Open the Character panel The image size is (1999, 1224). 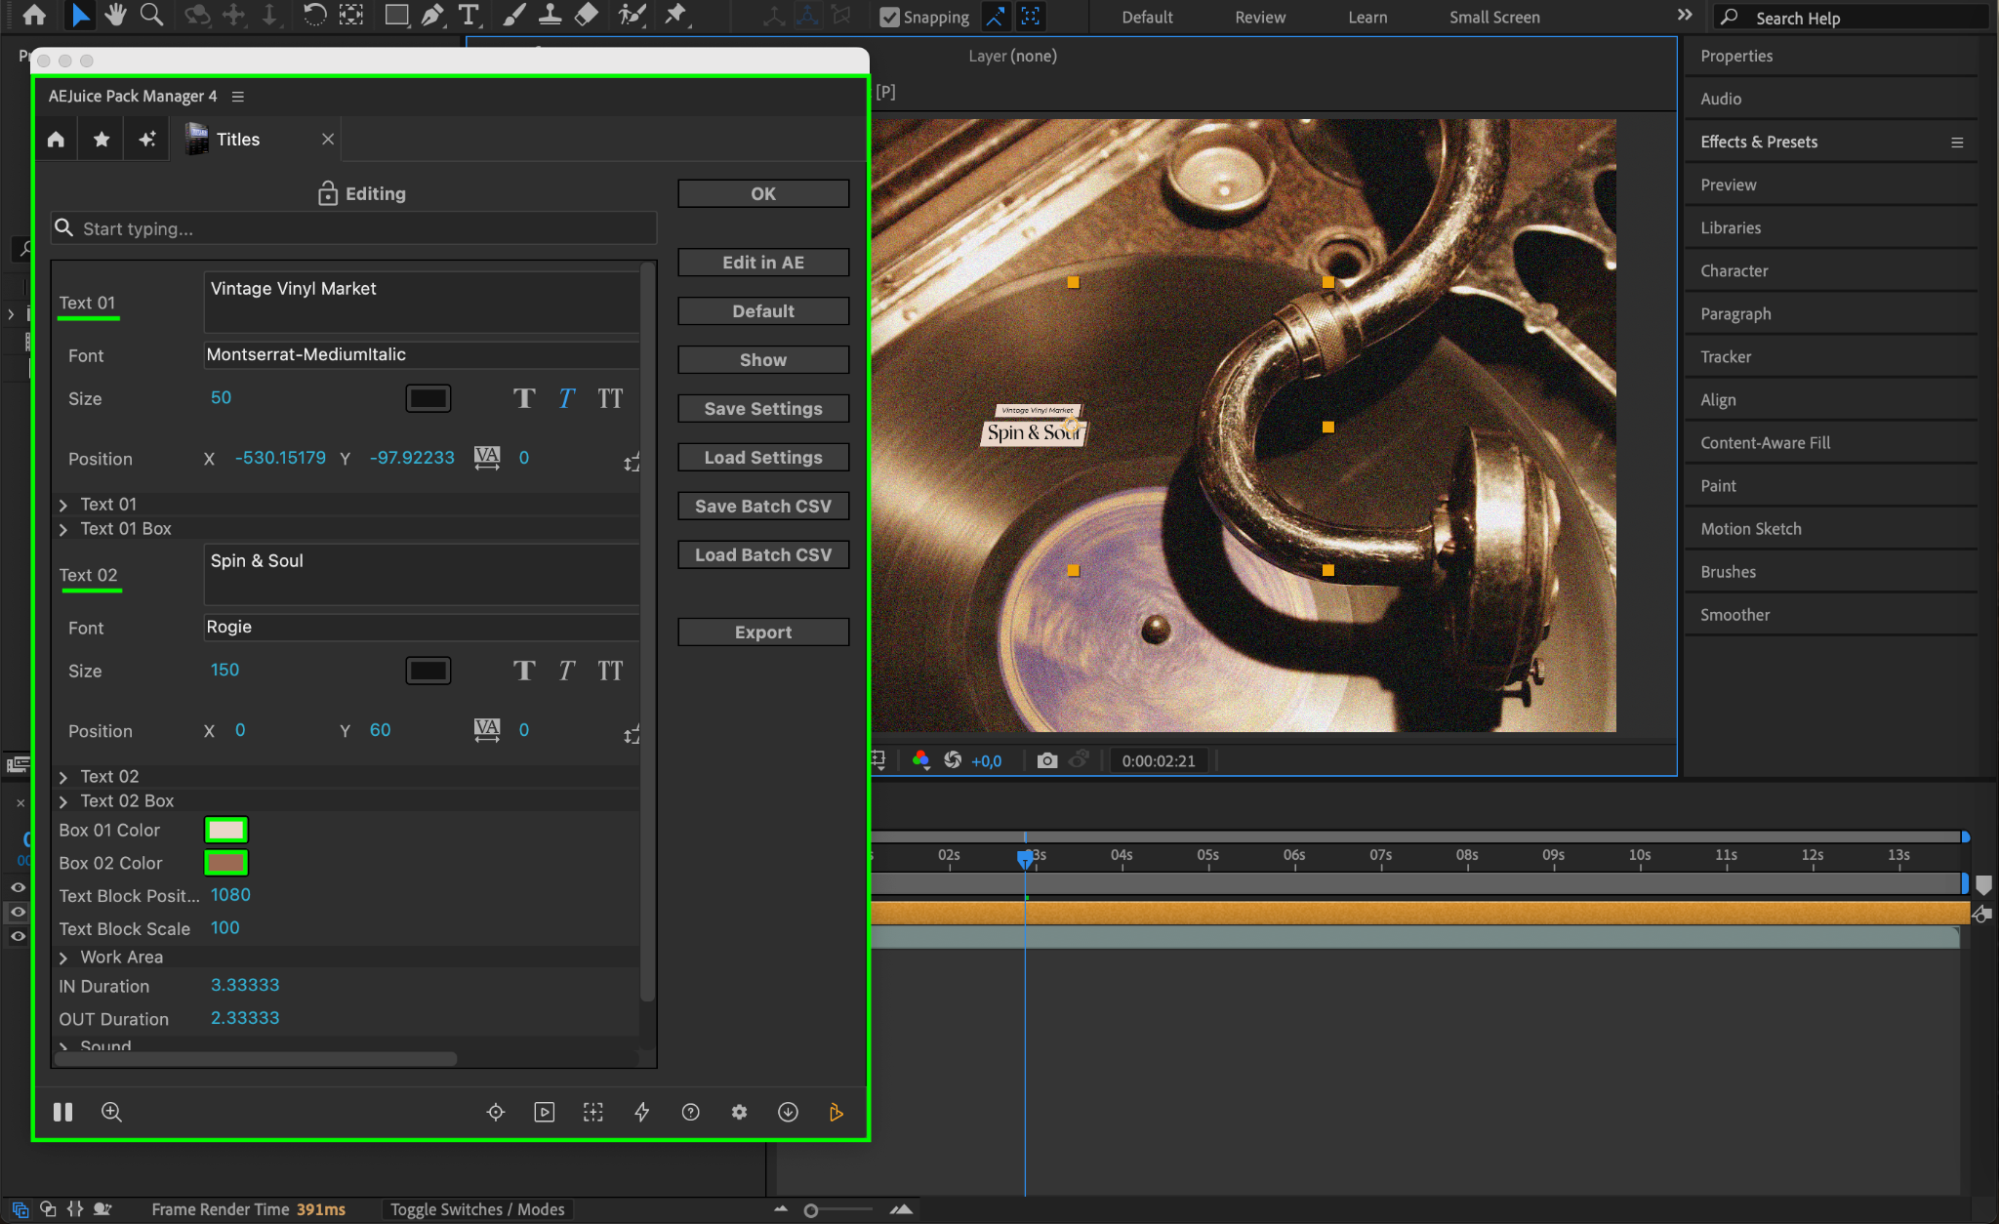1734,271
